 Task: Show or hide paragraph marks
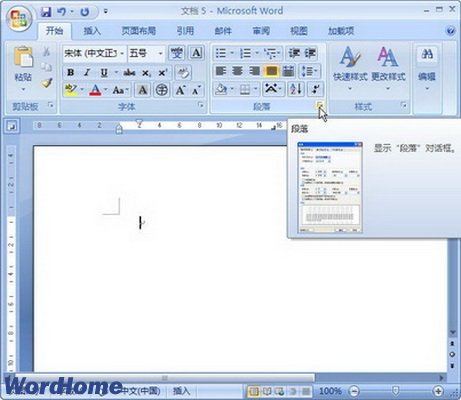315,89
